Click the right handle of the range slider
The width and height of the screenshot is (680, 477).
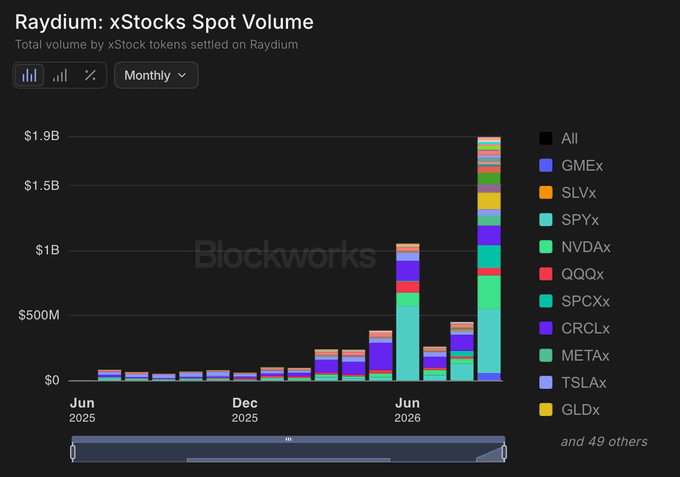pyautogui.click(x=504, y=452)
